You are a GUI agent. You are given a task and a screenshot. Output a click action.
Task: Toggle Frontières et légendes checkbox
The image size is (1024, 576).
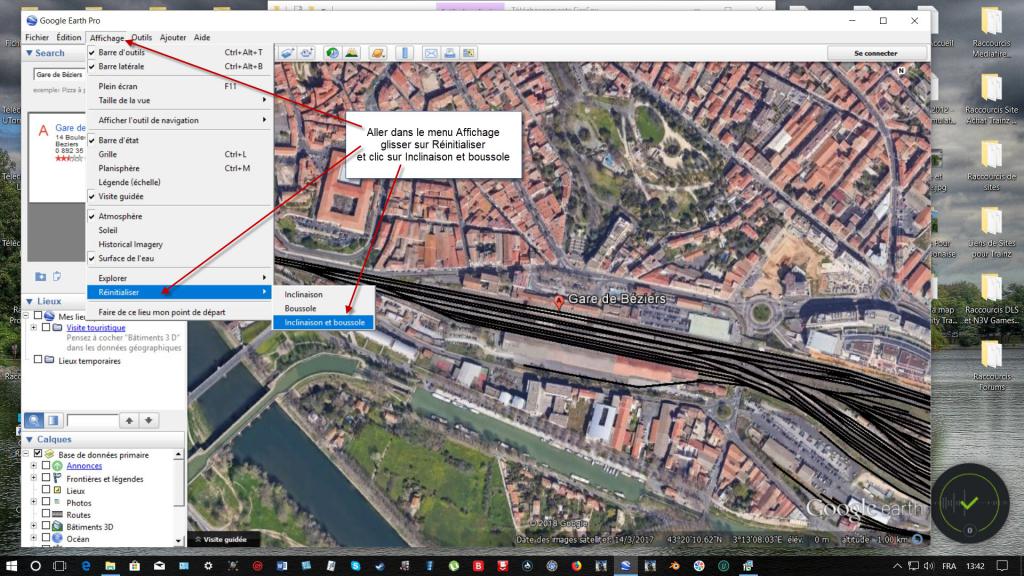[46, 477]
